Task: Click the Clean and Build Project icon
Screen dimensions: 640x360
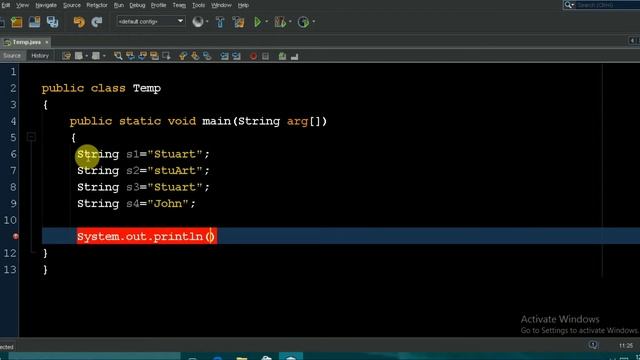Action: (x=238, y=22)
